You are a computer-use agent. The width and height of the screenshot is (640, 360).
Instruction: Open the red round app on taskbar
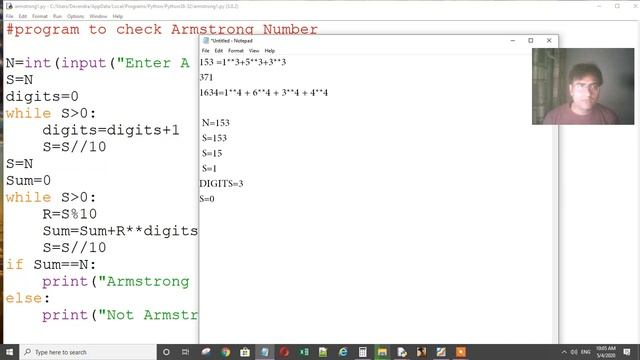coord(284,352)
